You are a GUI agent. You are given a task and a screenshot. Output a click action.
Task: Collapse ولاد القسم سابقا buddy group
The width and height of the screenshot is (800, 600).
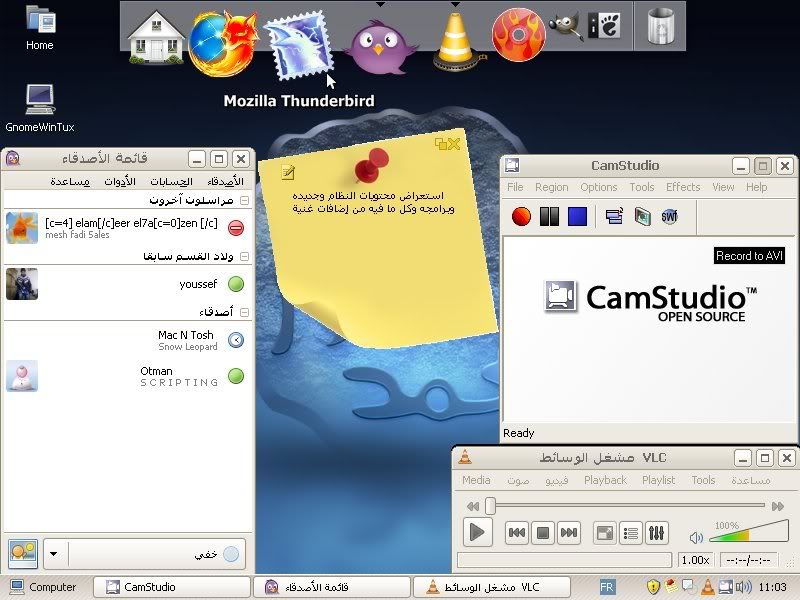pos(245,256)
